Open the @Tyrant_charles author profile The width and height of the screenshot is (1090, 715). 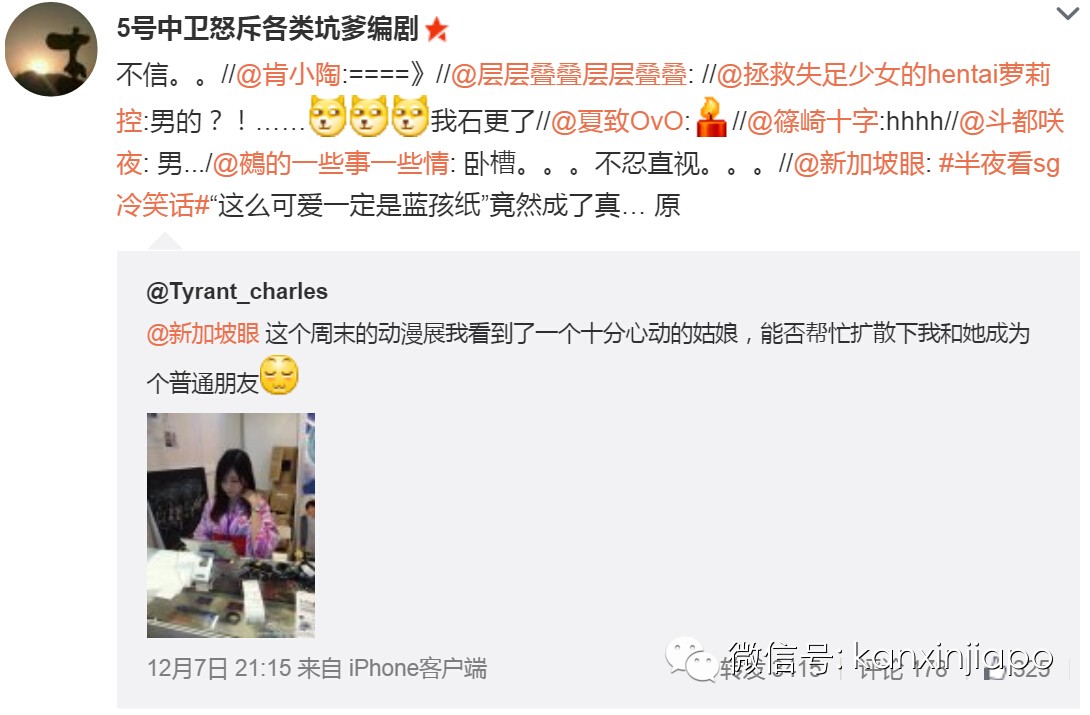pyautogui.click(x=237, y=291)
